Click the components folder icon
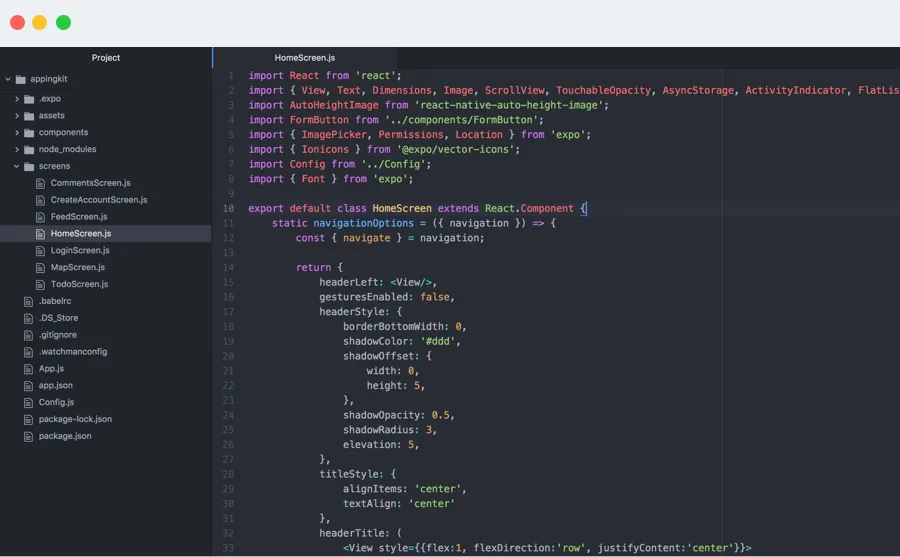Image resolution: width=900 pixels, height=557 pixels. 29,133
